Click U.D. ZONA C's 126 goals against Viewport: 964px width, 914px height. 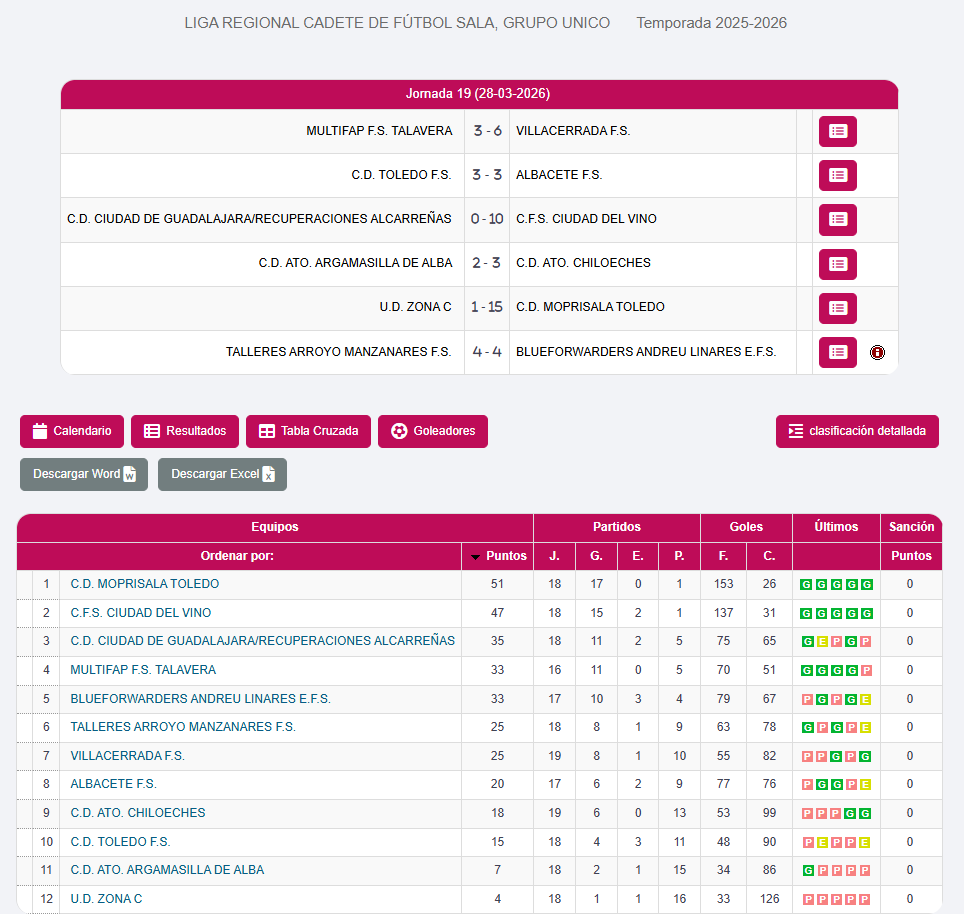click(769, 899)
